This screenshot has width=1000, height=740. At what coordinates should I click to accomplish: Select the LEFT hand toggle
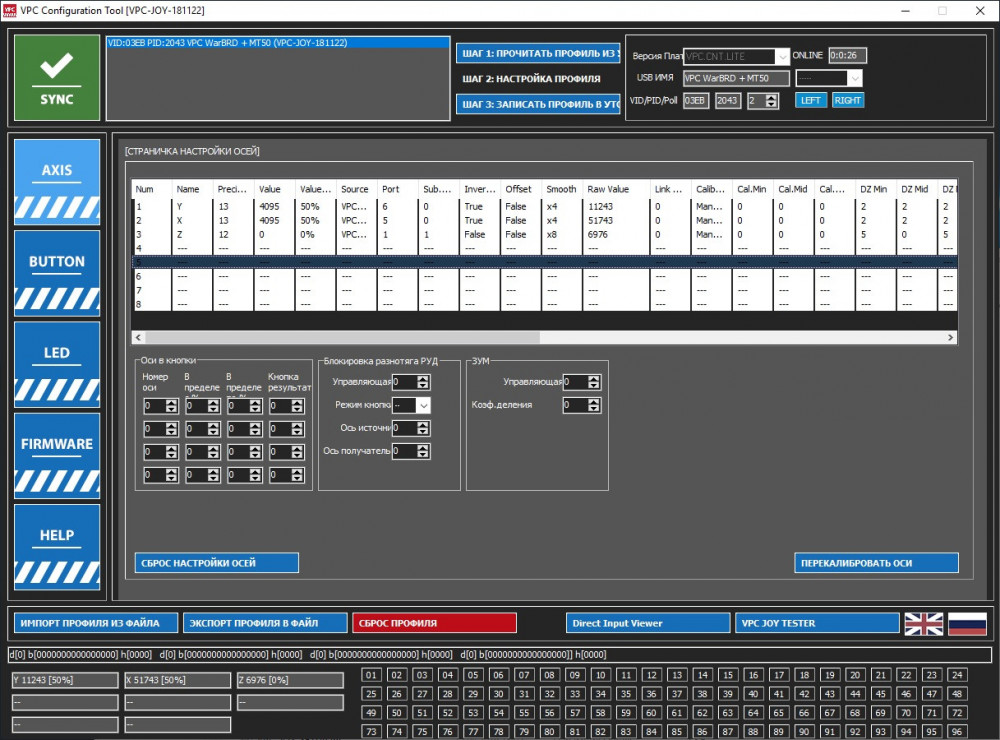coord(810,100)
